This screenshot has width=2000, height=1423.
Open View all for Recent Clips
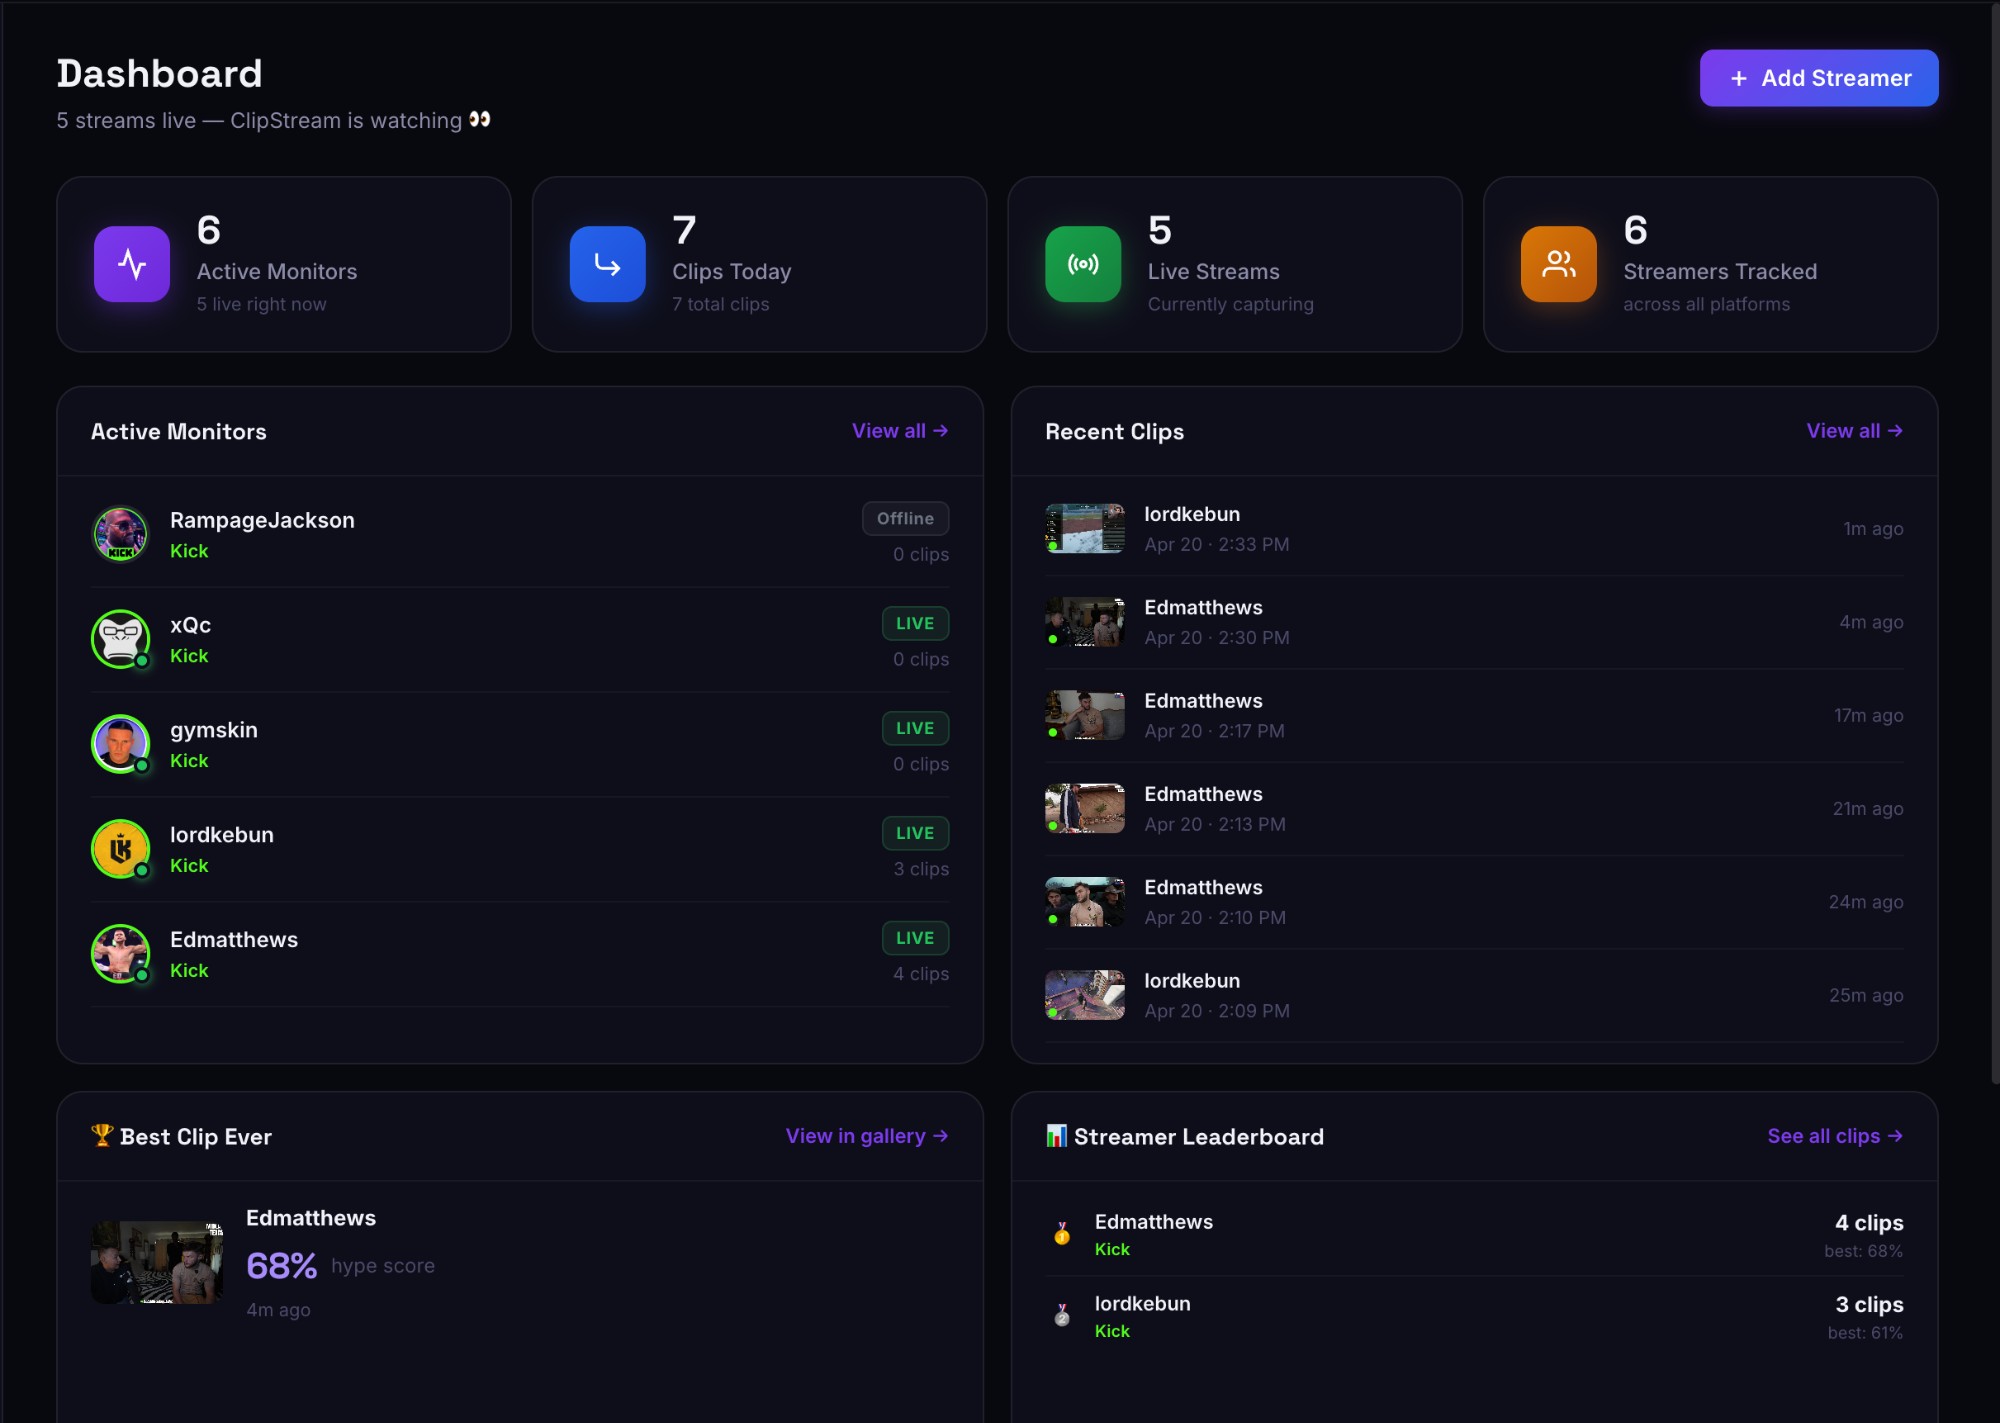pos(1853,430)
